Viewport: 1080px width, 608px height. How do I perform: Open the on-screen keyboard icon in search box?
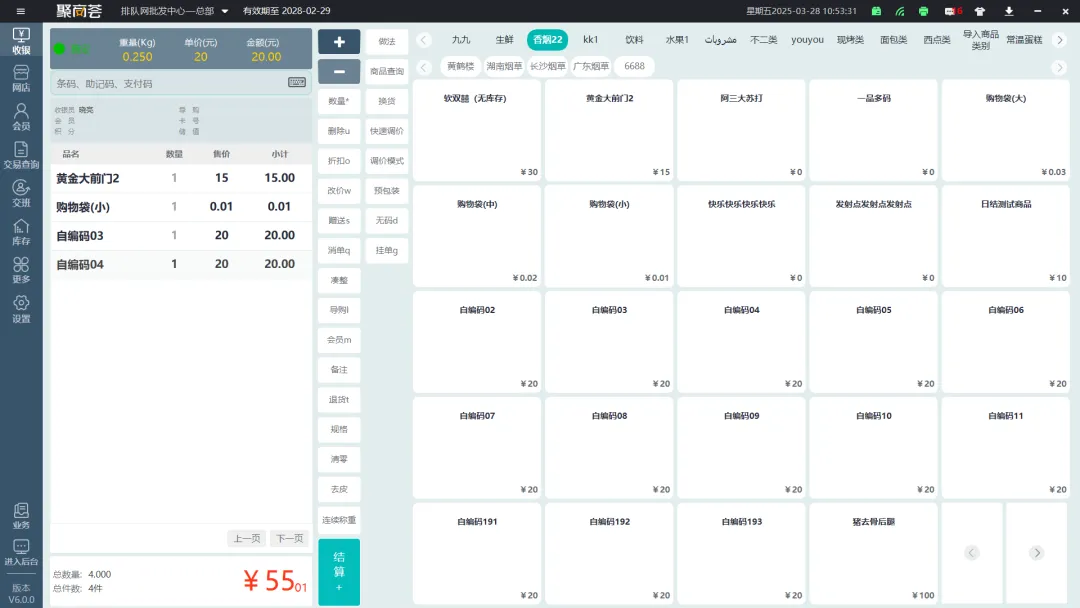[297, 83]
